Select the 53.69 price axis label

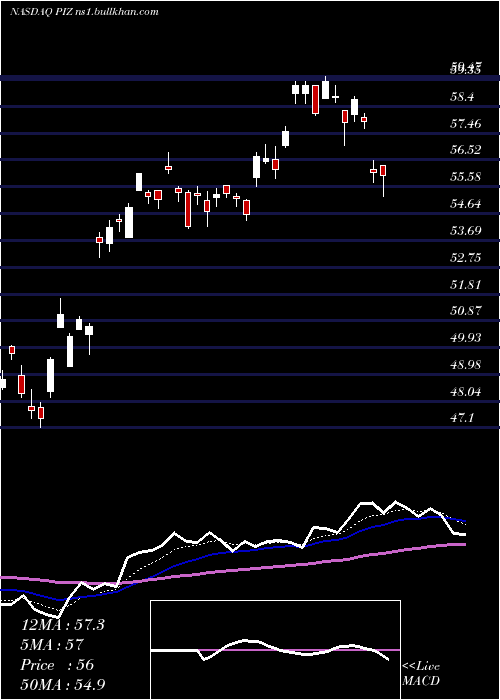[466, 231]
